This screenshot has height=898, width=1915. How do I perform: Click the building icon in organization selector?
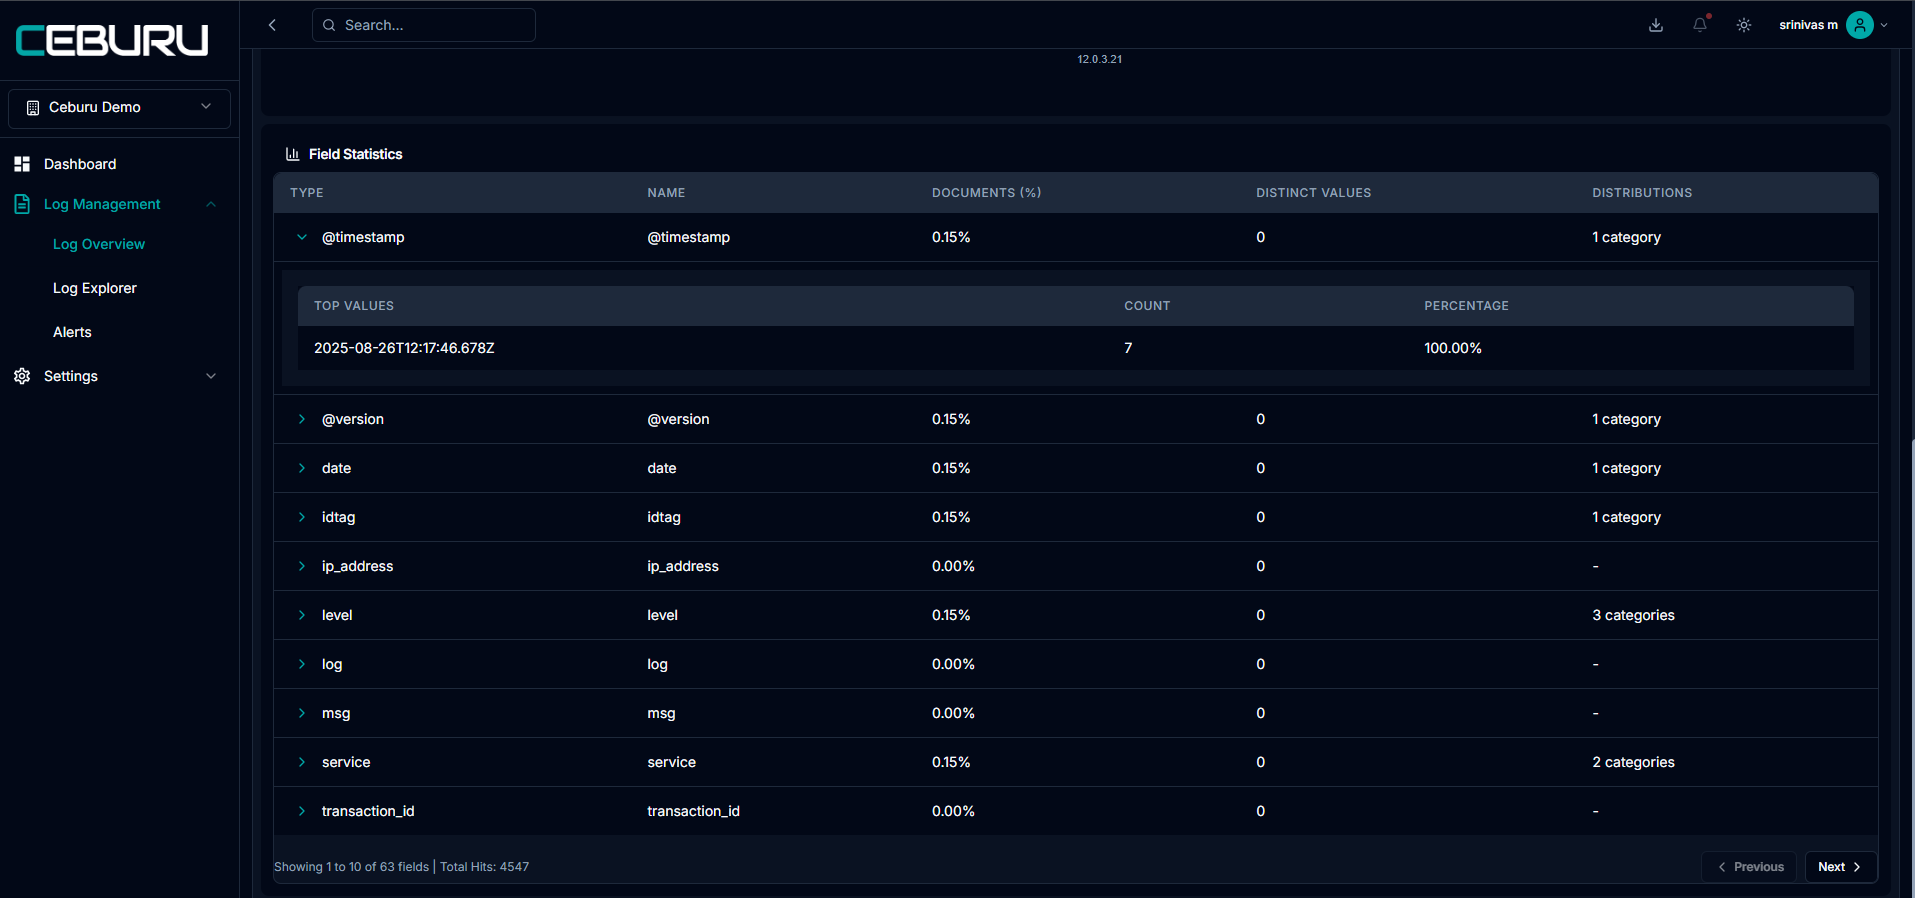[x=33, y=108]
